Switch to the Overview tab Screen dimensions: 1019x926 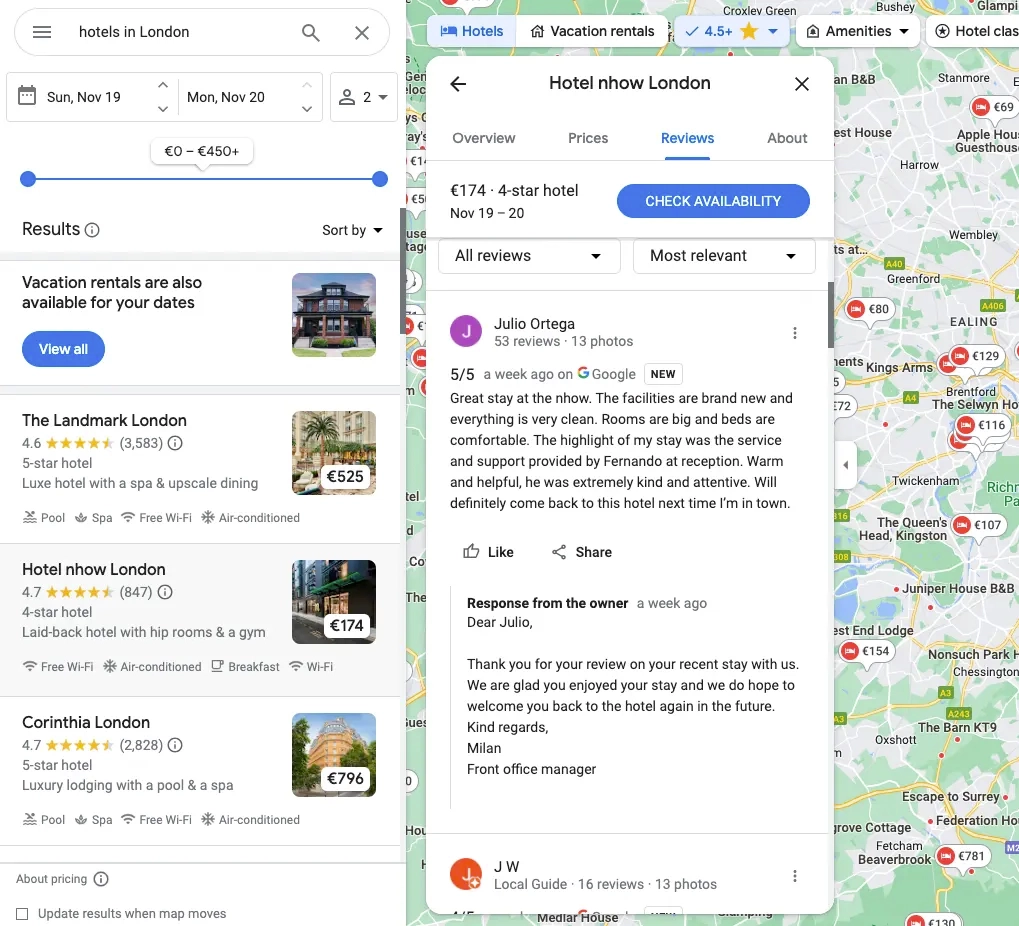484,138
